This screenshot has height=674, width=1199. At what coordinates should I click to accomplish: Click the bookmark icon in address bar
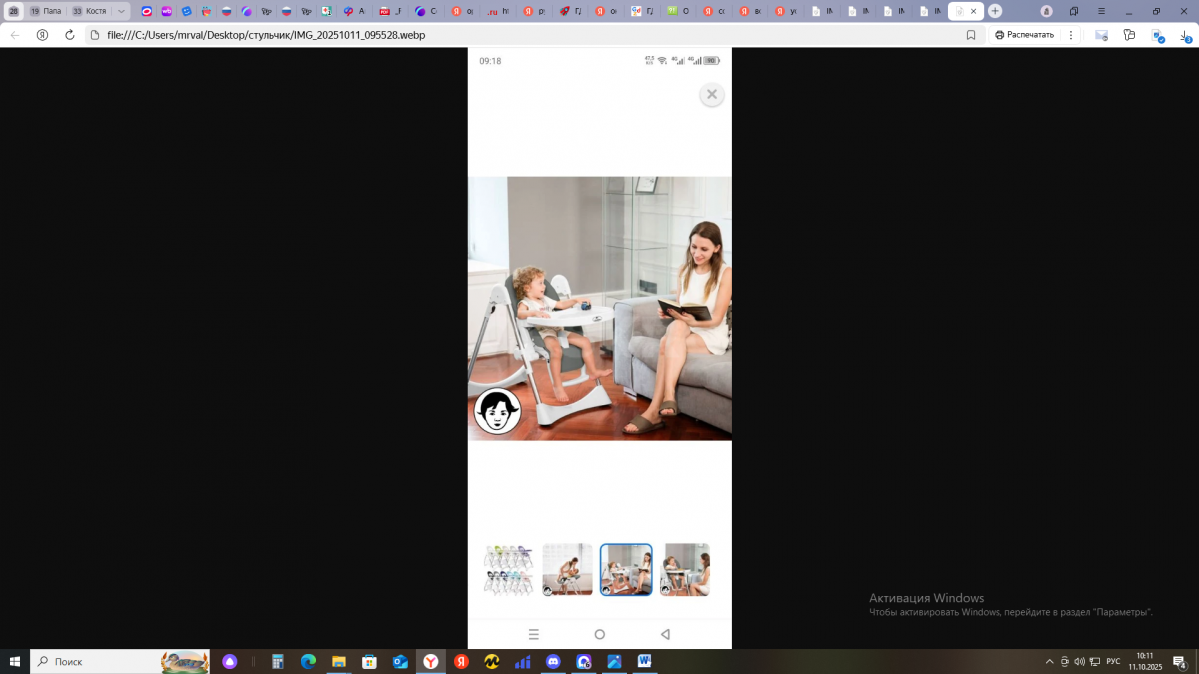point(970,35)
